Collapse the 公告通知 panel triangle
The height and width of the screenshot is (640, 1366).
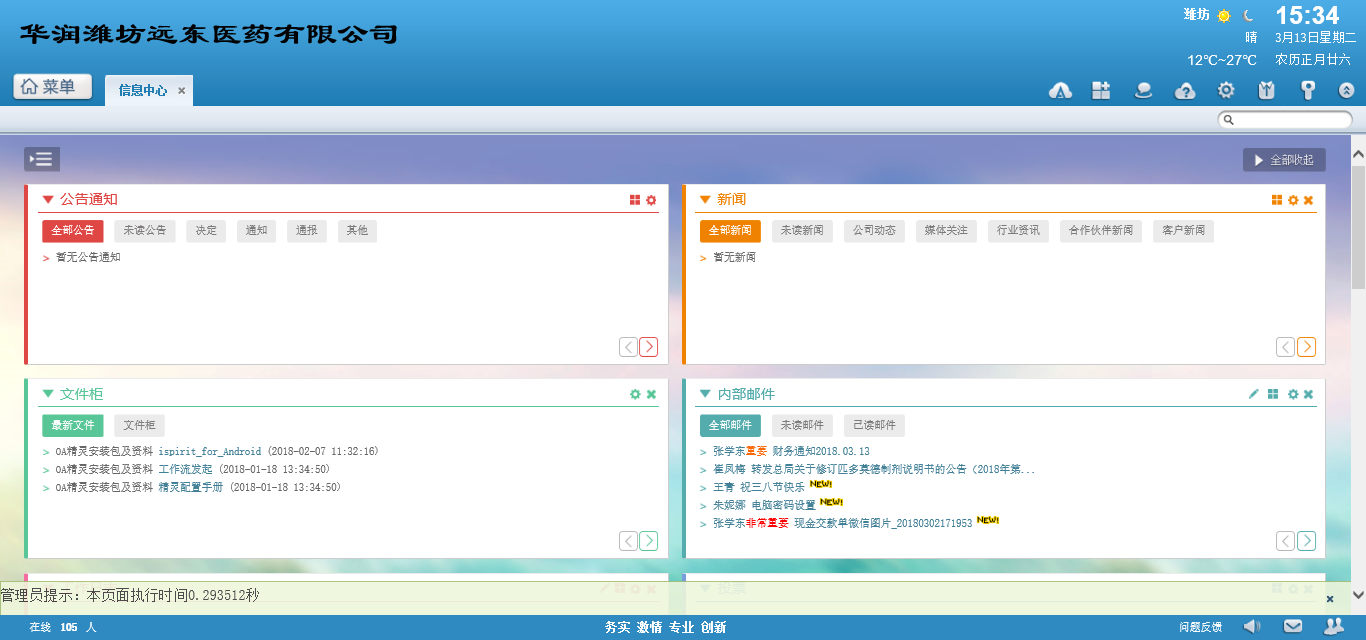point(48,200)
